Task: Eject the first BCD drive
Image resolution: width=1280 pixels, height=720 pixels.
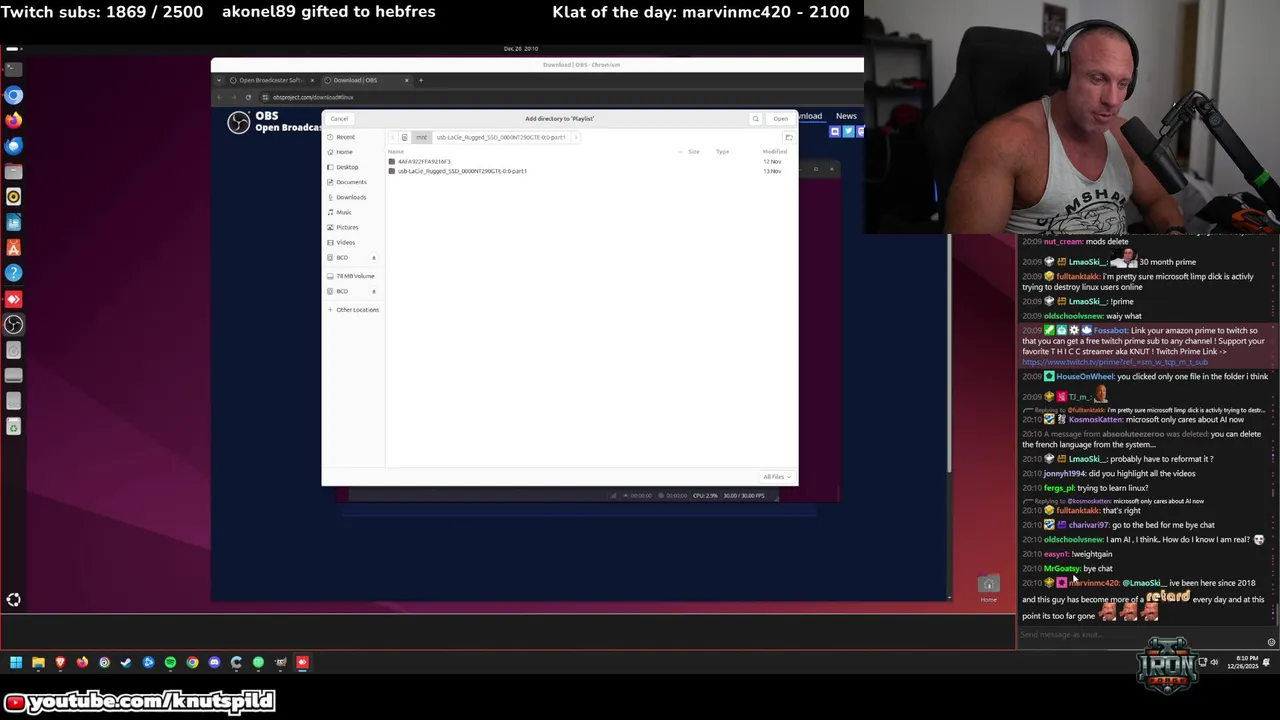Action: tap(374, 258)
